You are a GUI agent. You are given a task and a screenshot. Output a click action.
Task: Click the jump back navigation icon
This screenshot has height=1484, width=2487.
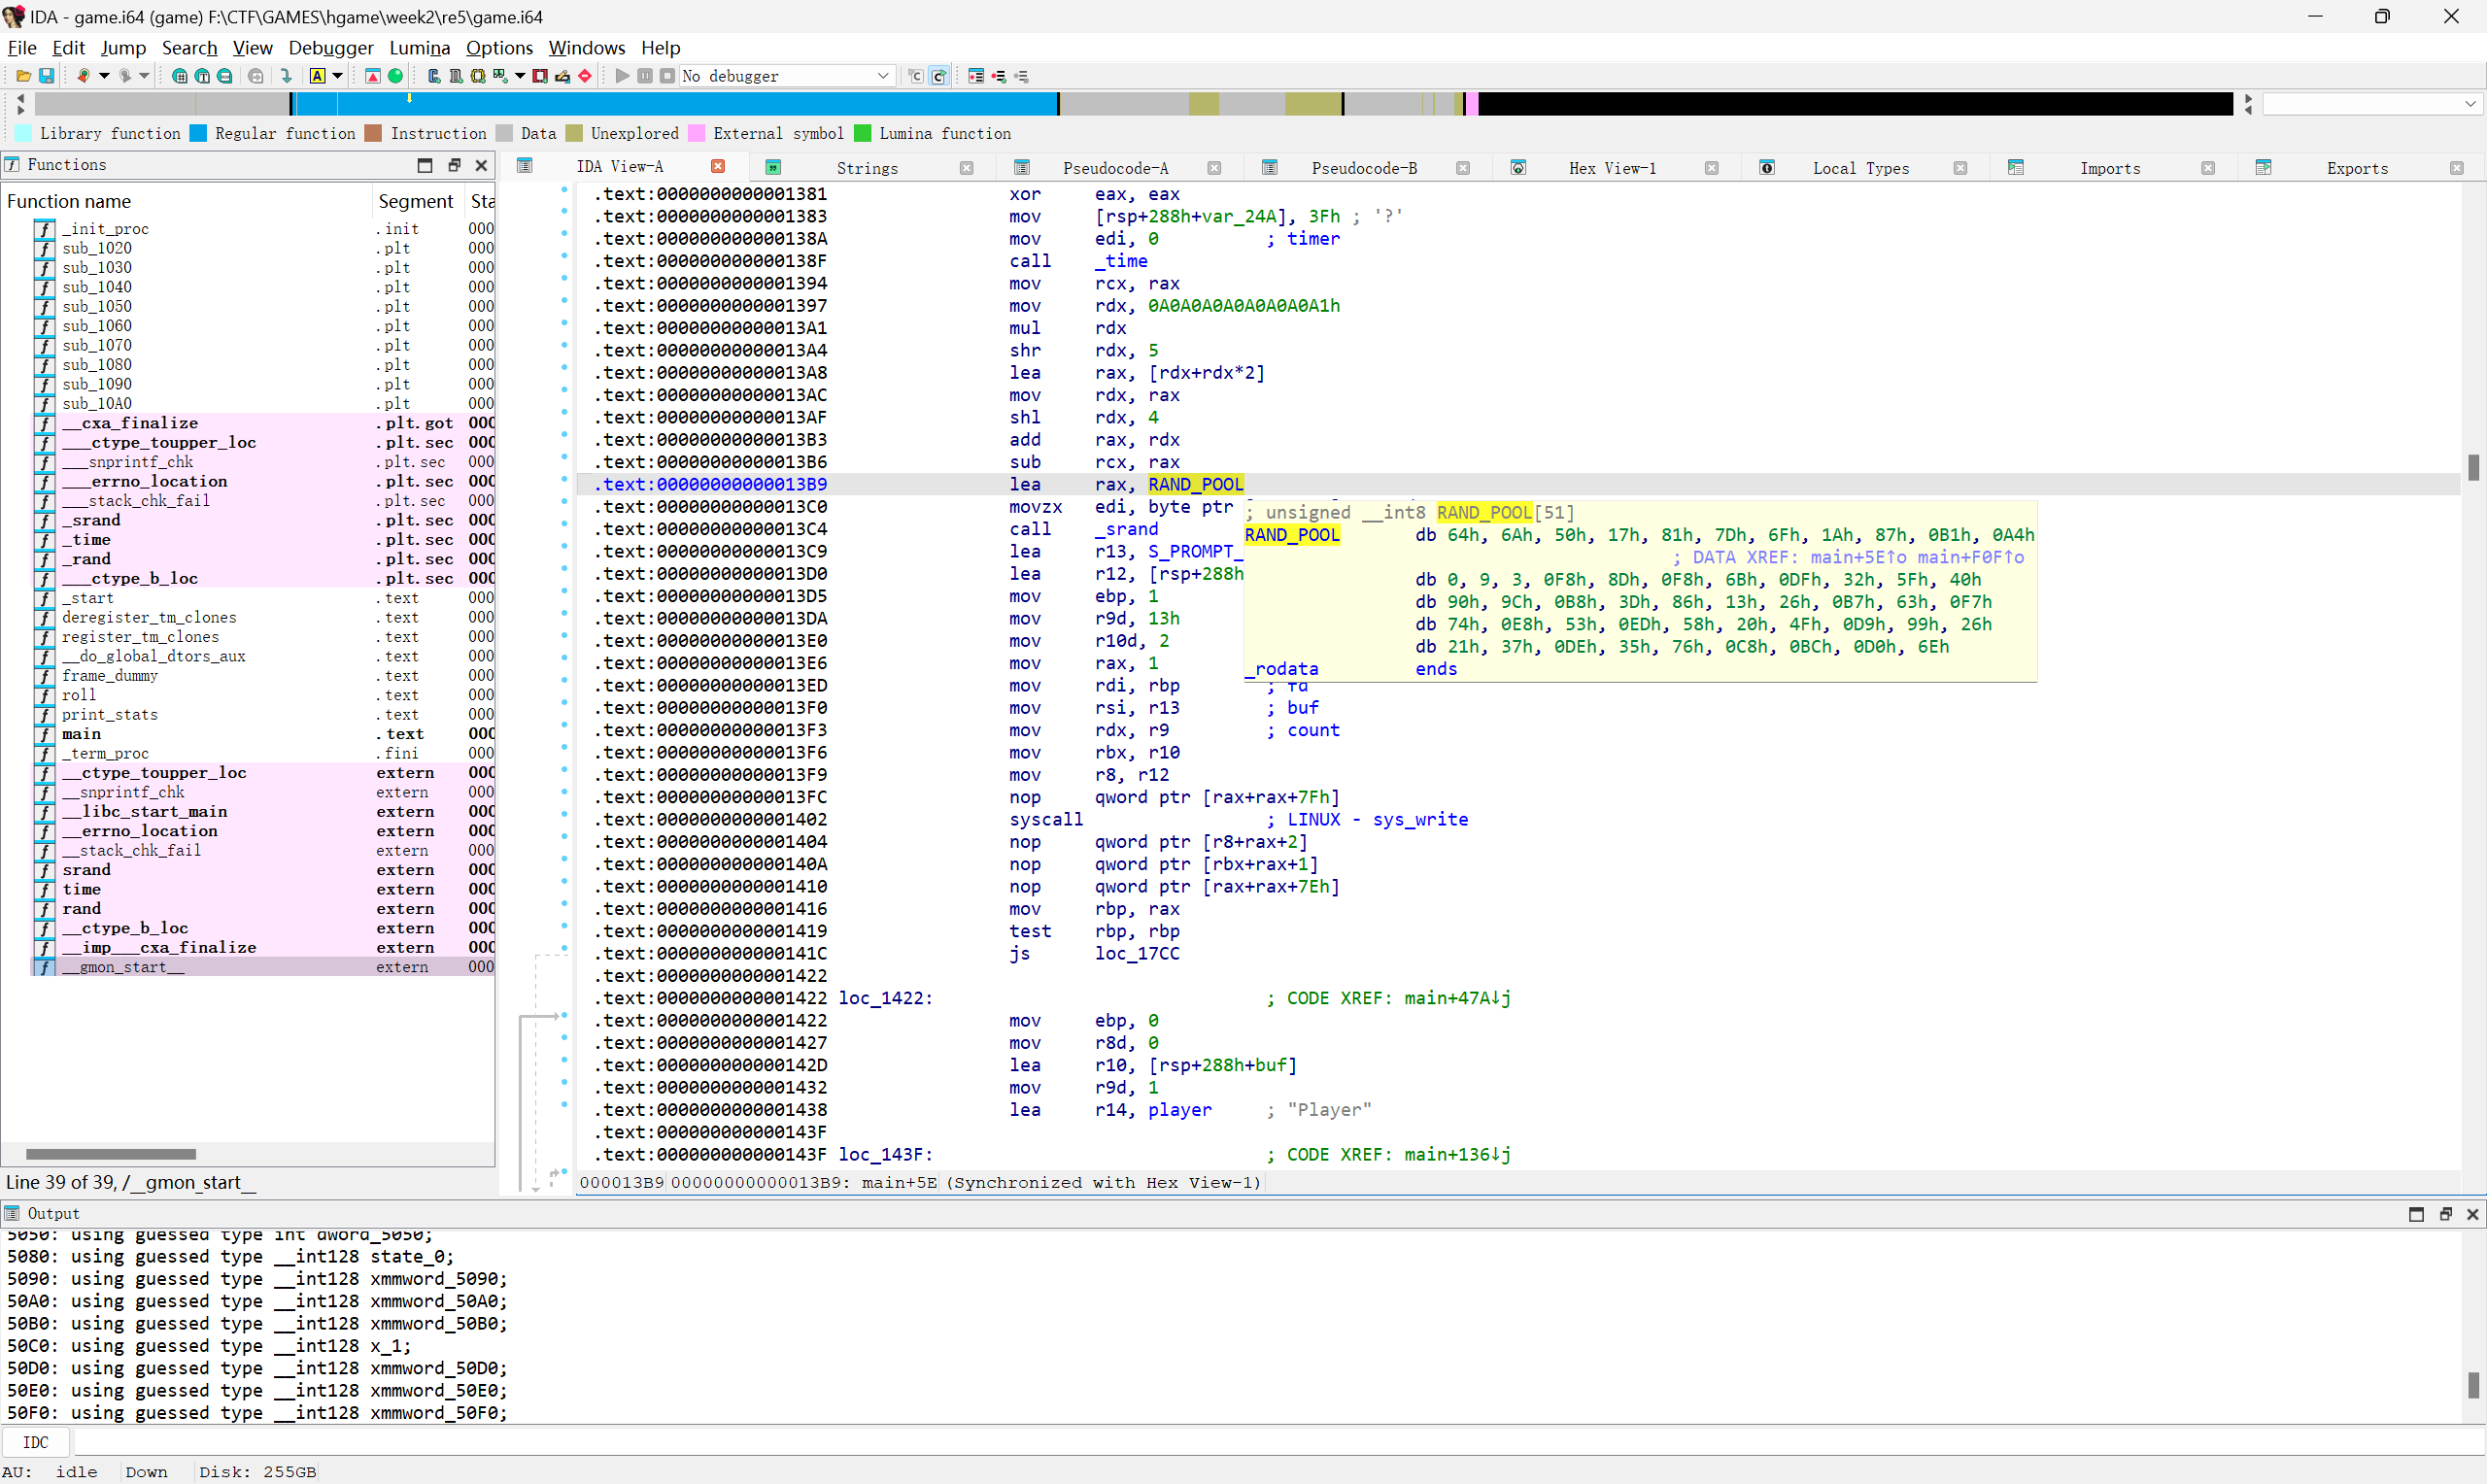click(83, 76)
